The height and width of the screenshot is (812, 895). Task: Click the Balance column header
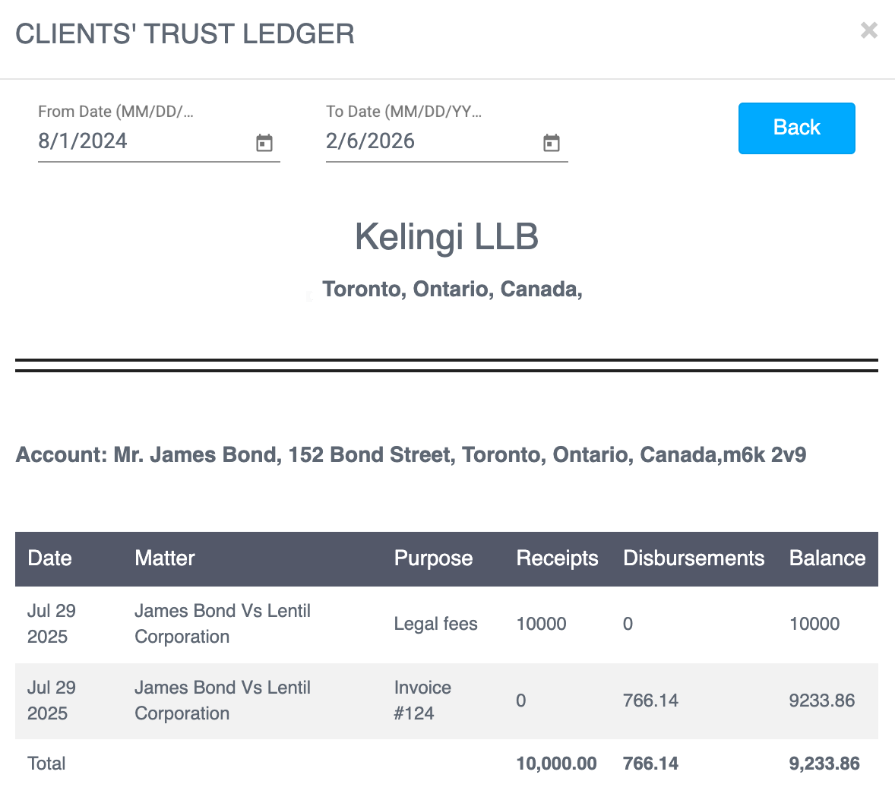coord(827,558)
